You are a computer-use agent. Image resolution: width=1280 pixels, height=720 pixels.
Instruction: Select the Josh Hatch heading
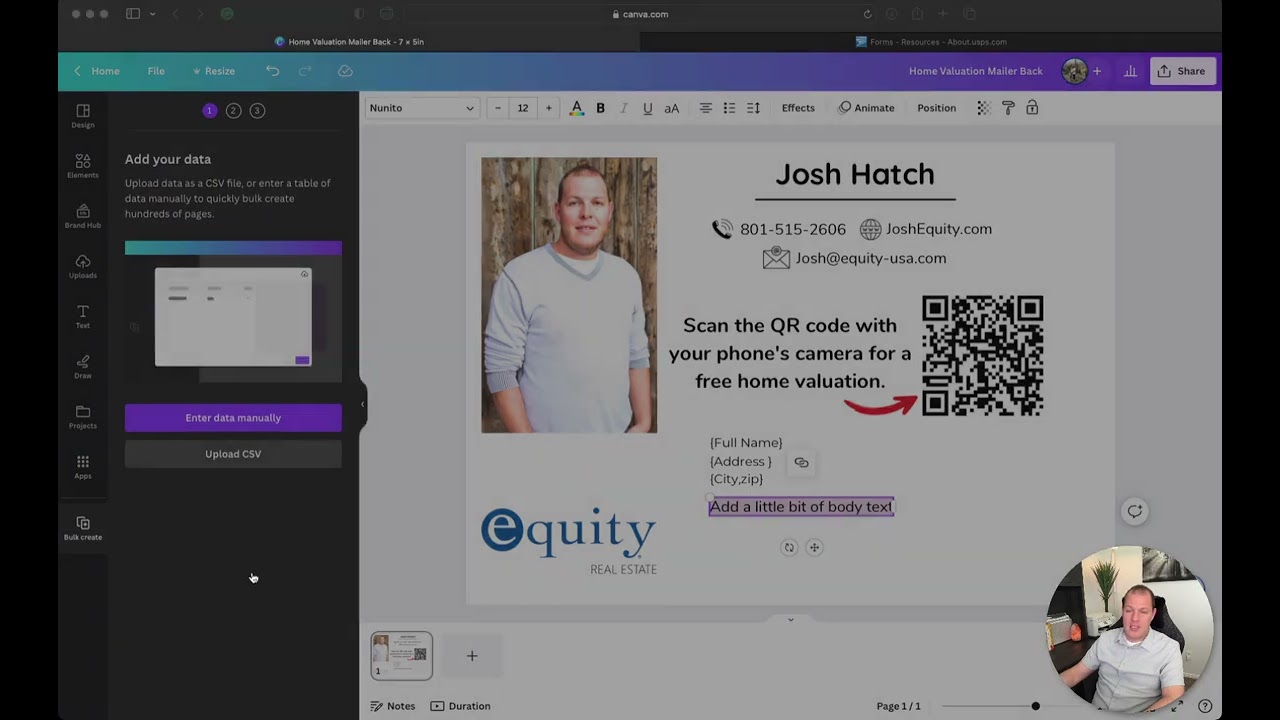coord(855,174)
